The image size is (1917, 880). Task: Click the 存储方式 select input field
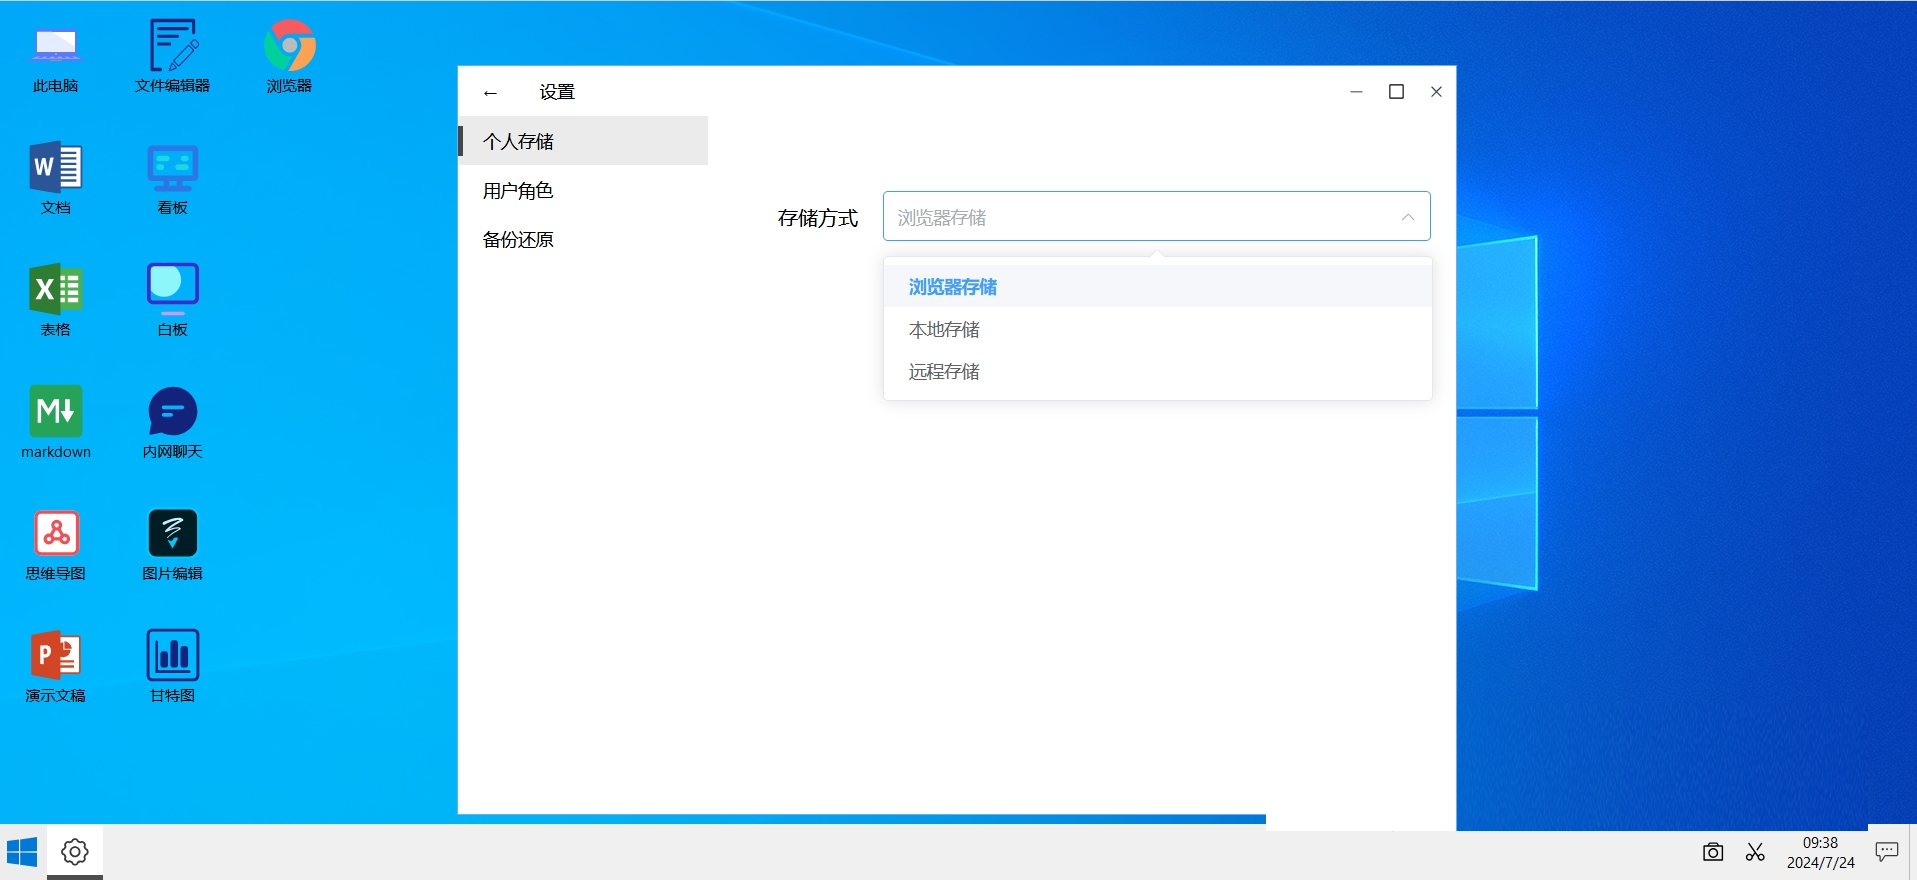pos(1140,217)
